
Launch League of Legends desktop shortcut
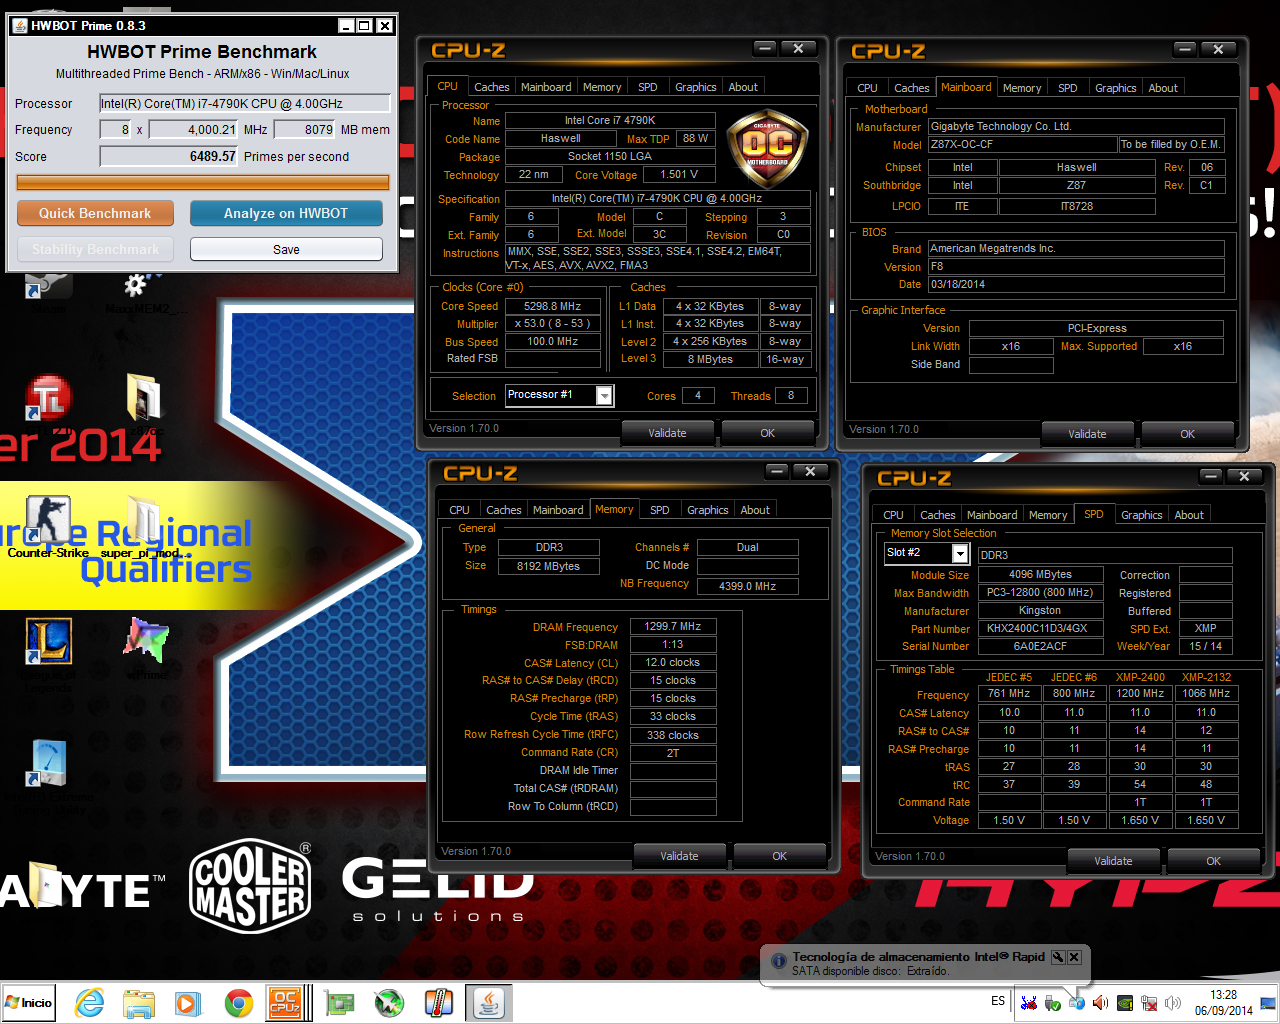(48, 642)
